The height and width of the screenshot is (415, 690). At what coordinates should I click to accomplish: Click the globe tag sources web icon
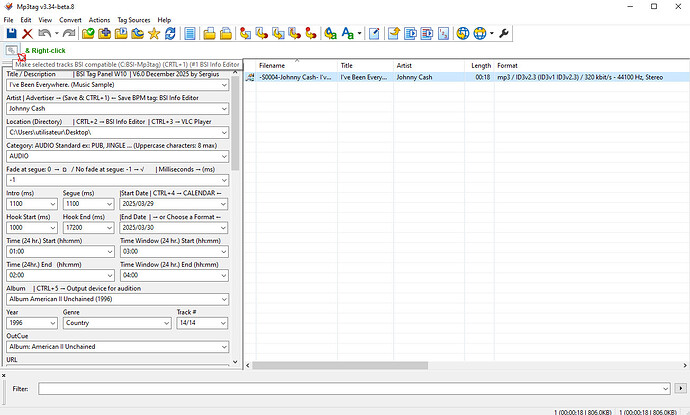480,33
